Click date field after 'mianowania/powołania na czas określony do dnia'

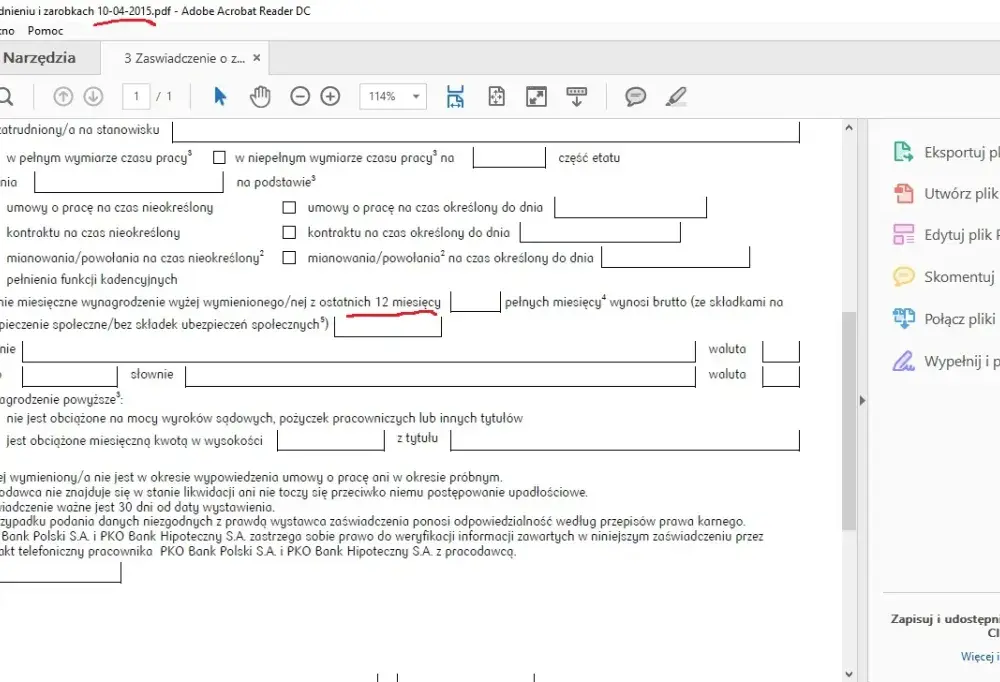[x=675, y=257]
